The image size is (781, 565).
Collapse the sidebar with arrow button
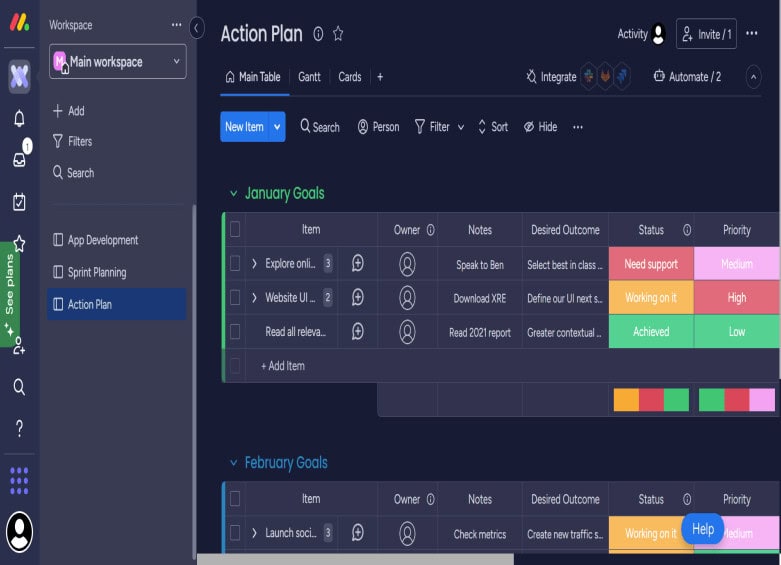pyautogui.click(x=196, y=28)
